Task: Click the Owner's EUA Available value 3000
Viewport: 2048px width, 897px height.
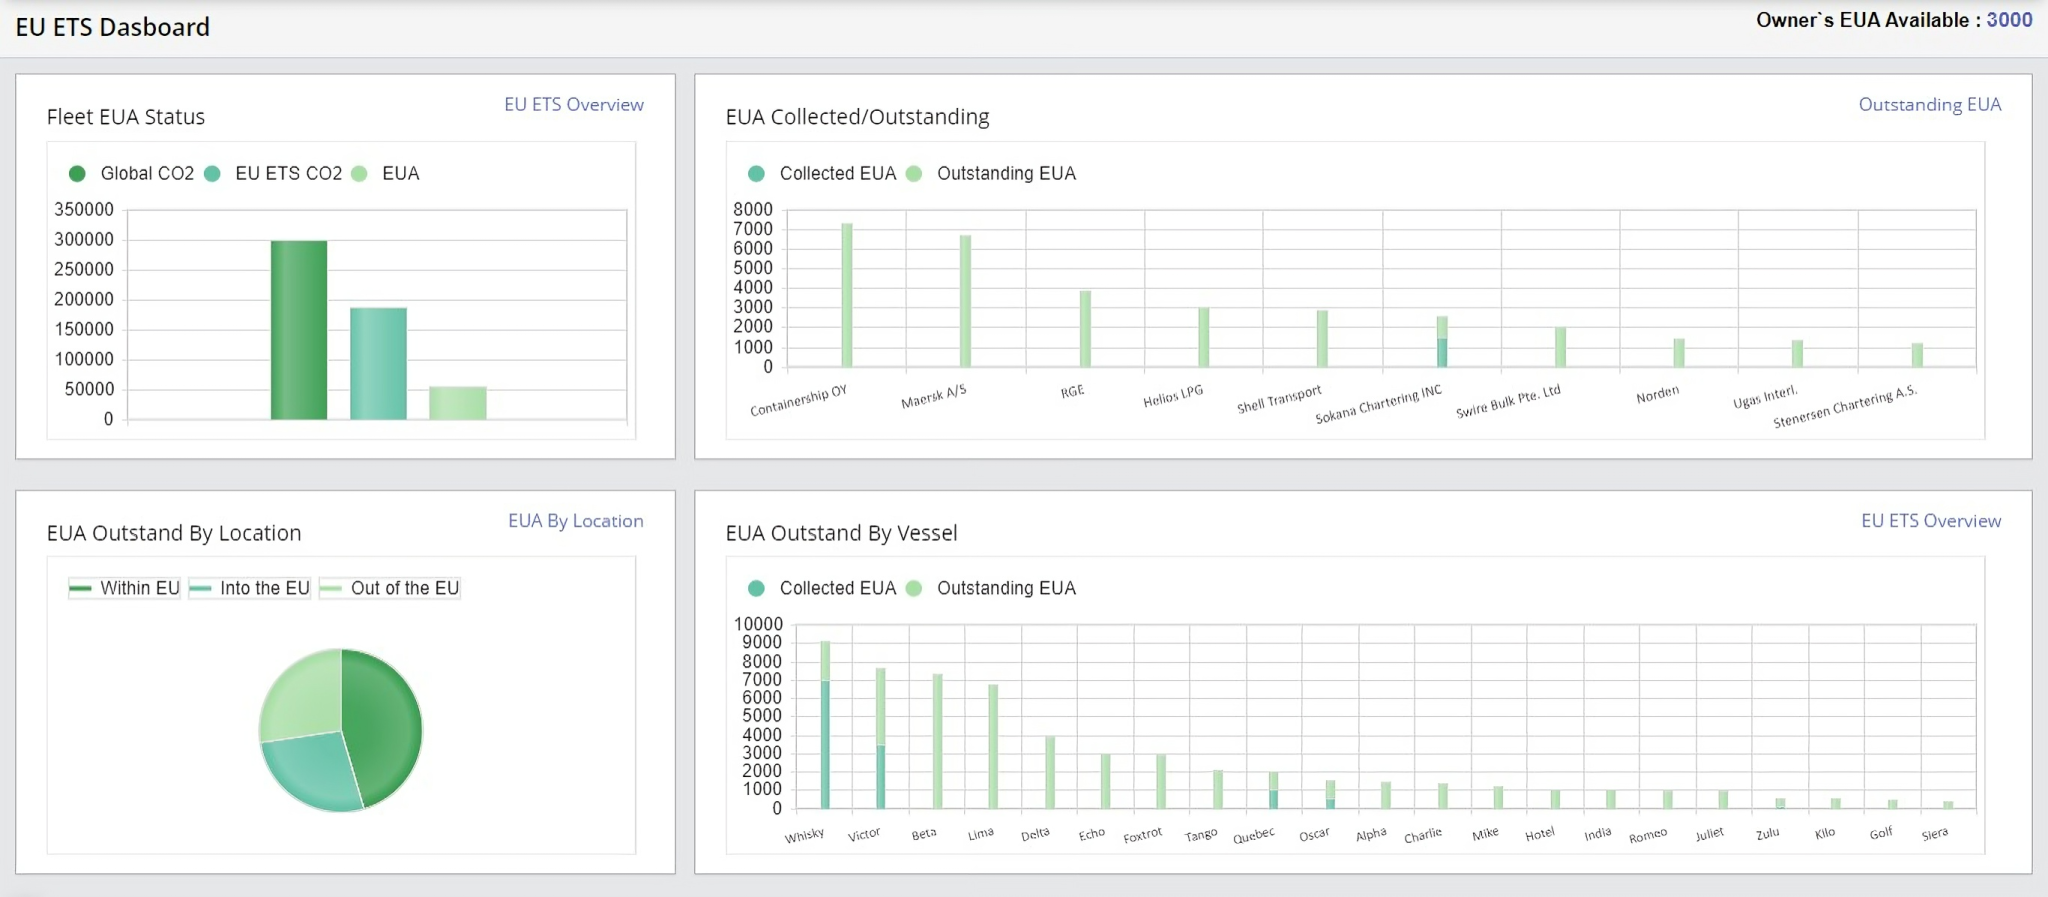Action: pyautogui.click(x=2009, y=20)
